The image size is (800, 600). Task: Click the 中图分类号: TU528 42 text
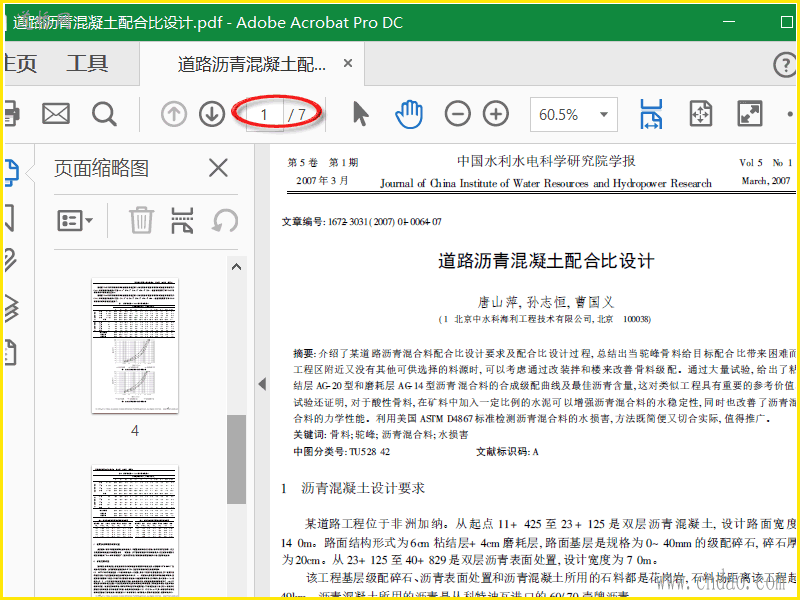(x=342, y=452)
